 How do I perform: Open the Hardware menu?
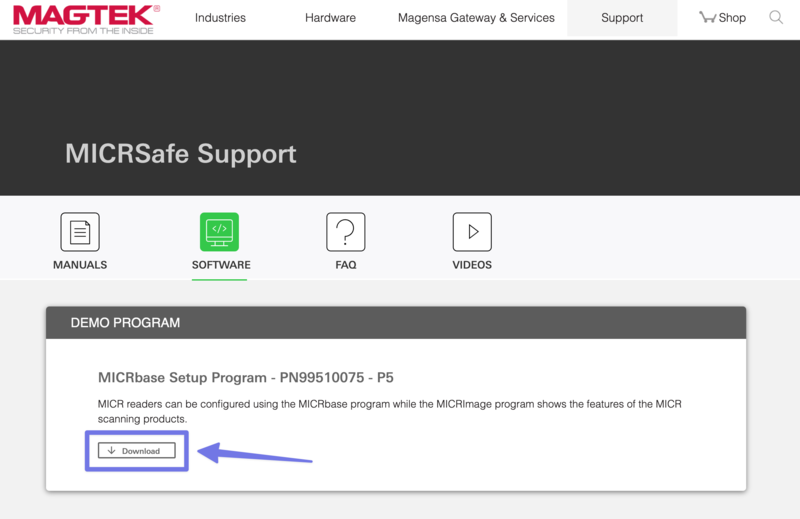click(x=330, y=18)
